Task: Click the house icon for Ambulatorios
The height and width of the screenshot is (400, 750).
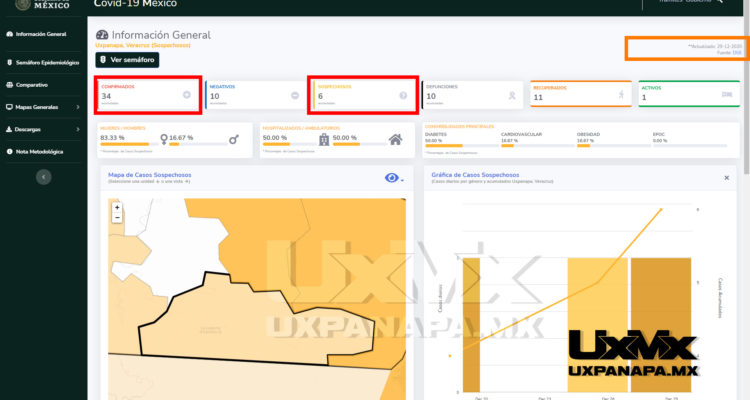Action: point(396,139)
